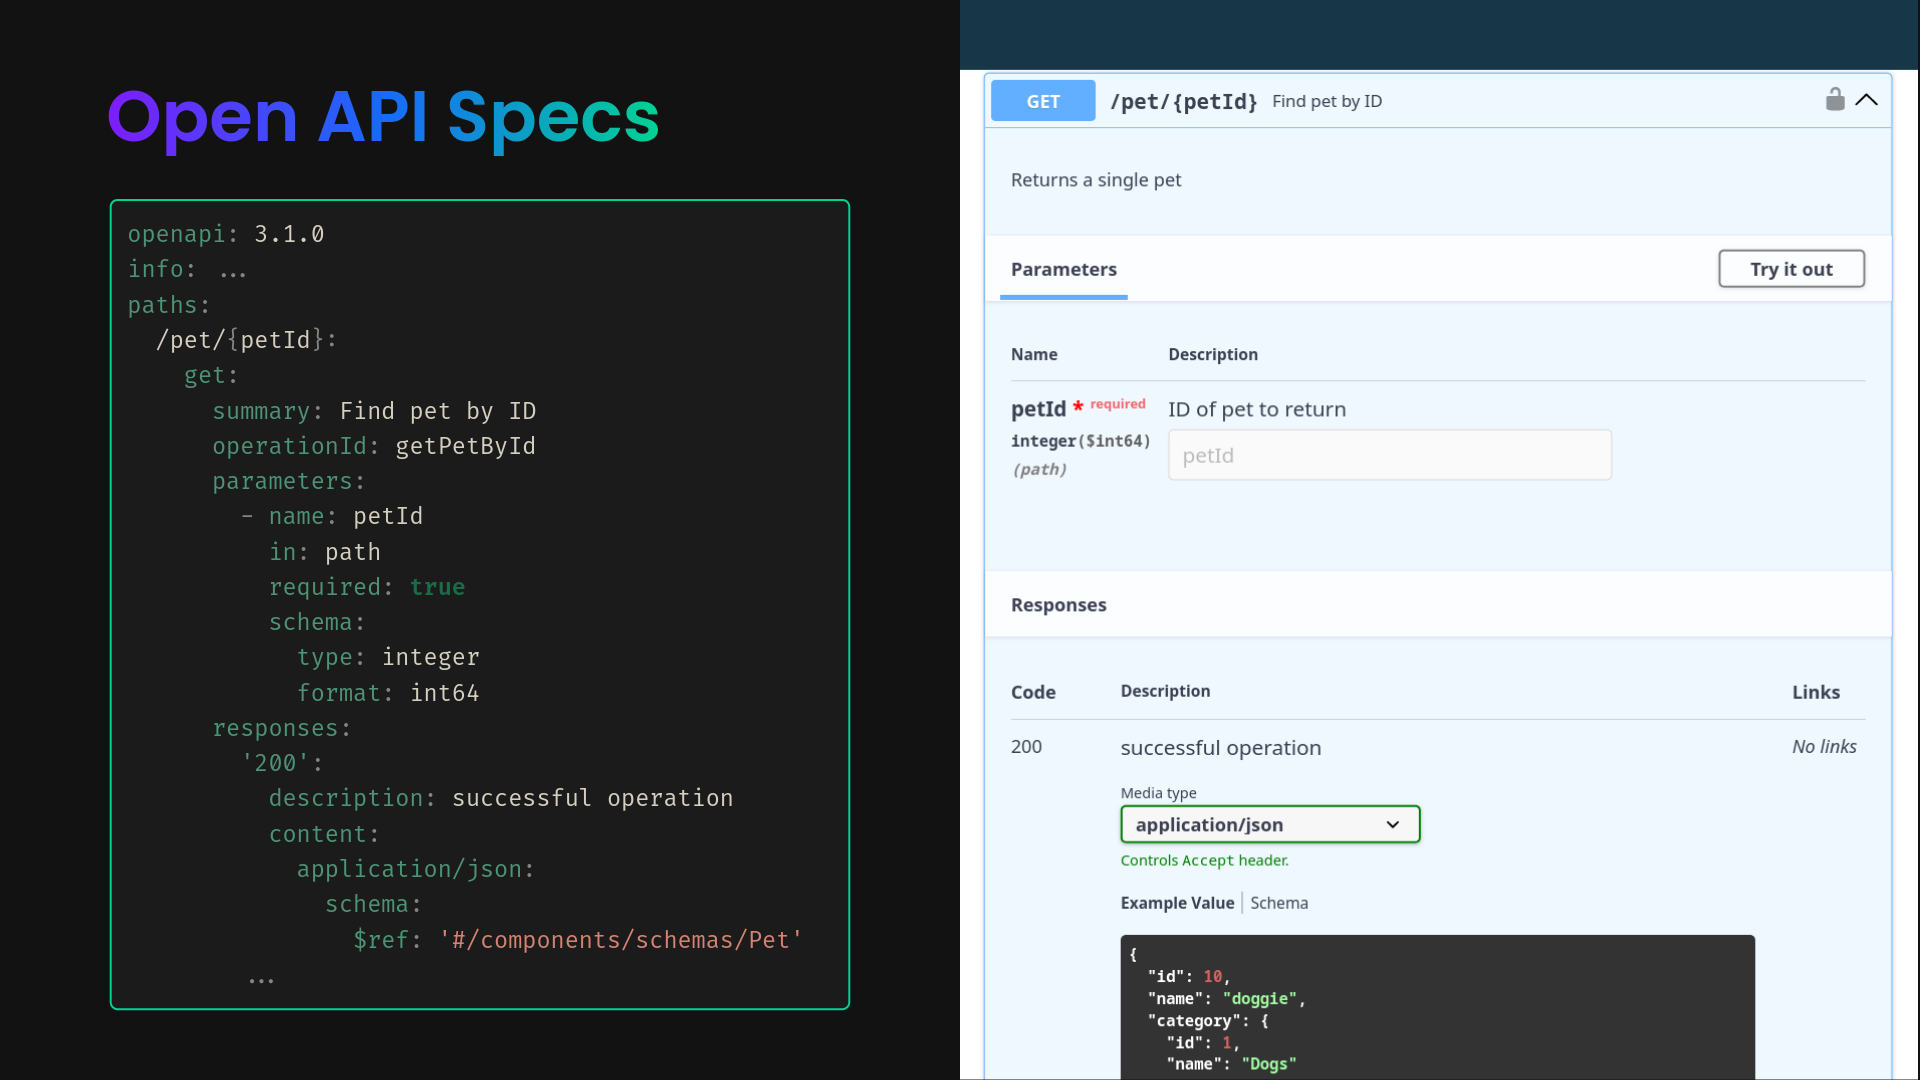Click the authorization lock icon
This screenshot has width=1920, height=1080.
point(1834,99)
